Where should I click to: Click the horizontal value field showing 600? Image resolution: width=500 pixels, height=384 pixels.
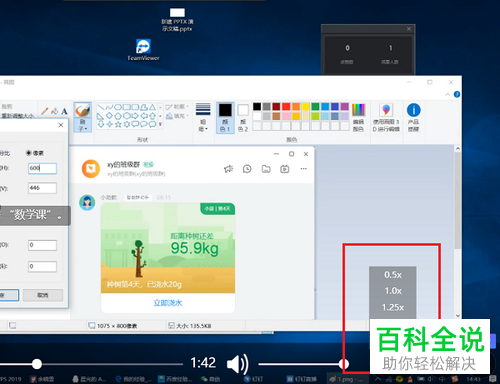click(42, 168)
